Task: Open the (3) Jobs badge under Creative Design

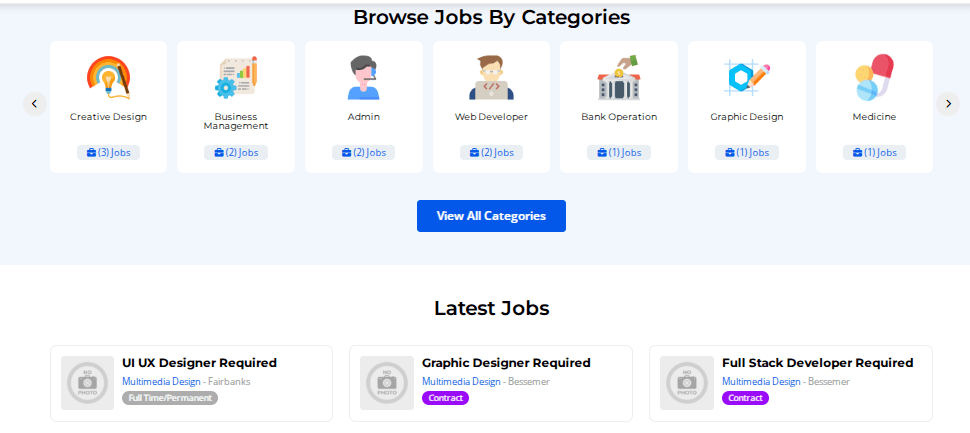Action: tap(108, 153)
